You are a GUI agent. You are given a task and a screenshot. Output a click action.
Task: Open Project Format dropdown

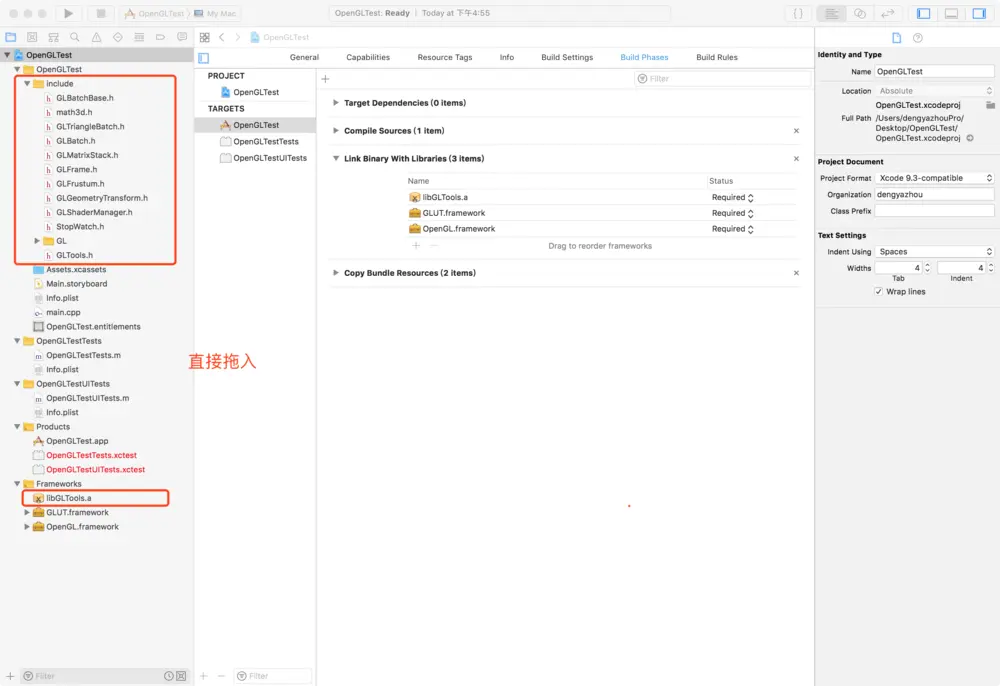tap(934, 178)
